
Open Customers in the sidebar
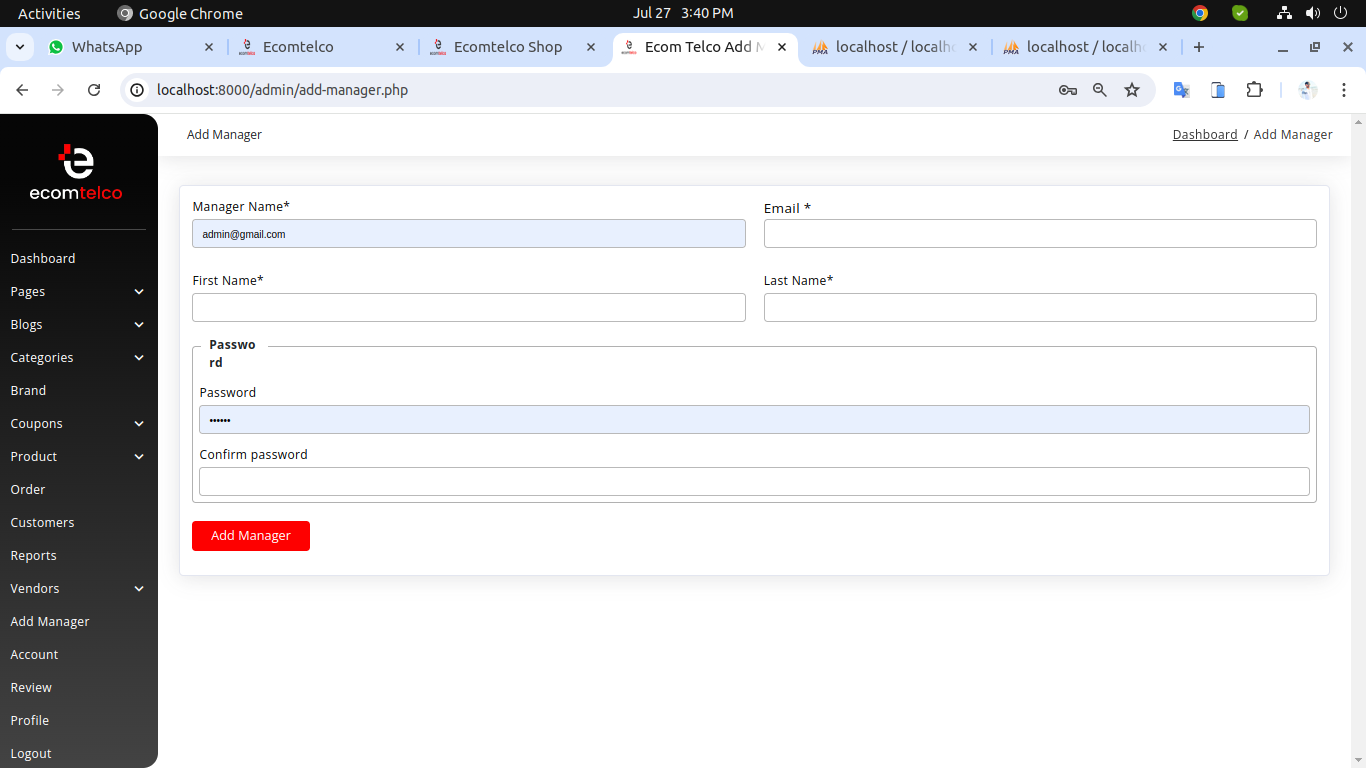click(42, 522)
